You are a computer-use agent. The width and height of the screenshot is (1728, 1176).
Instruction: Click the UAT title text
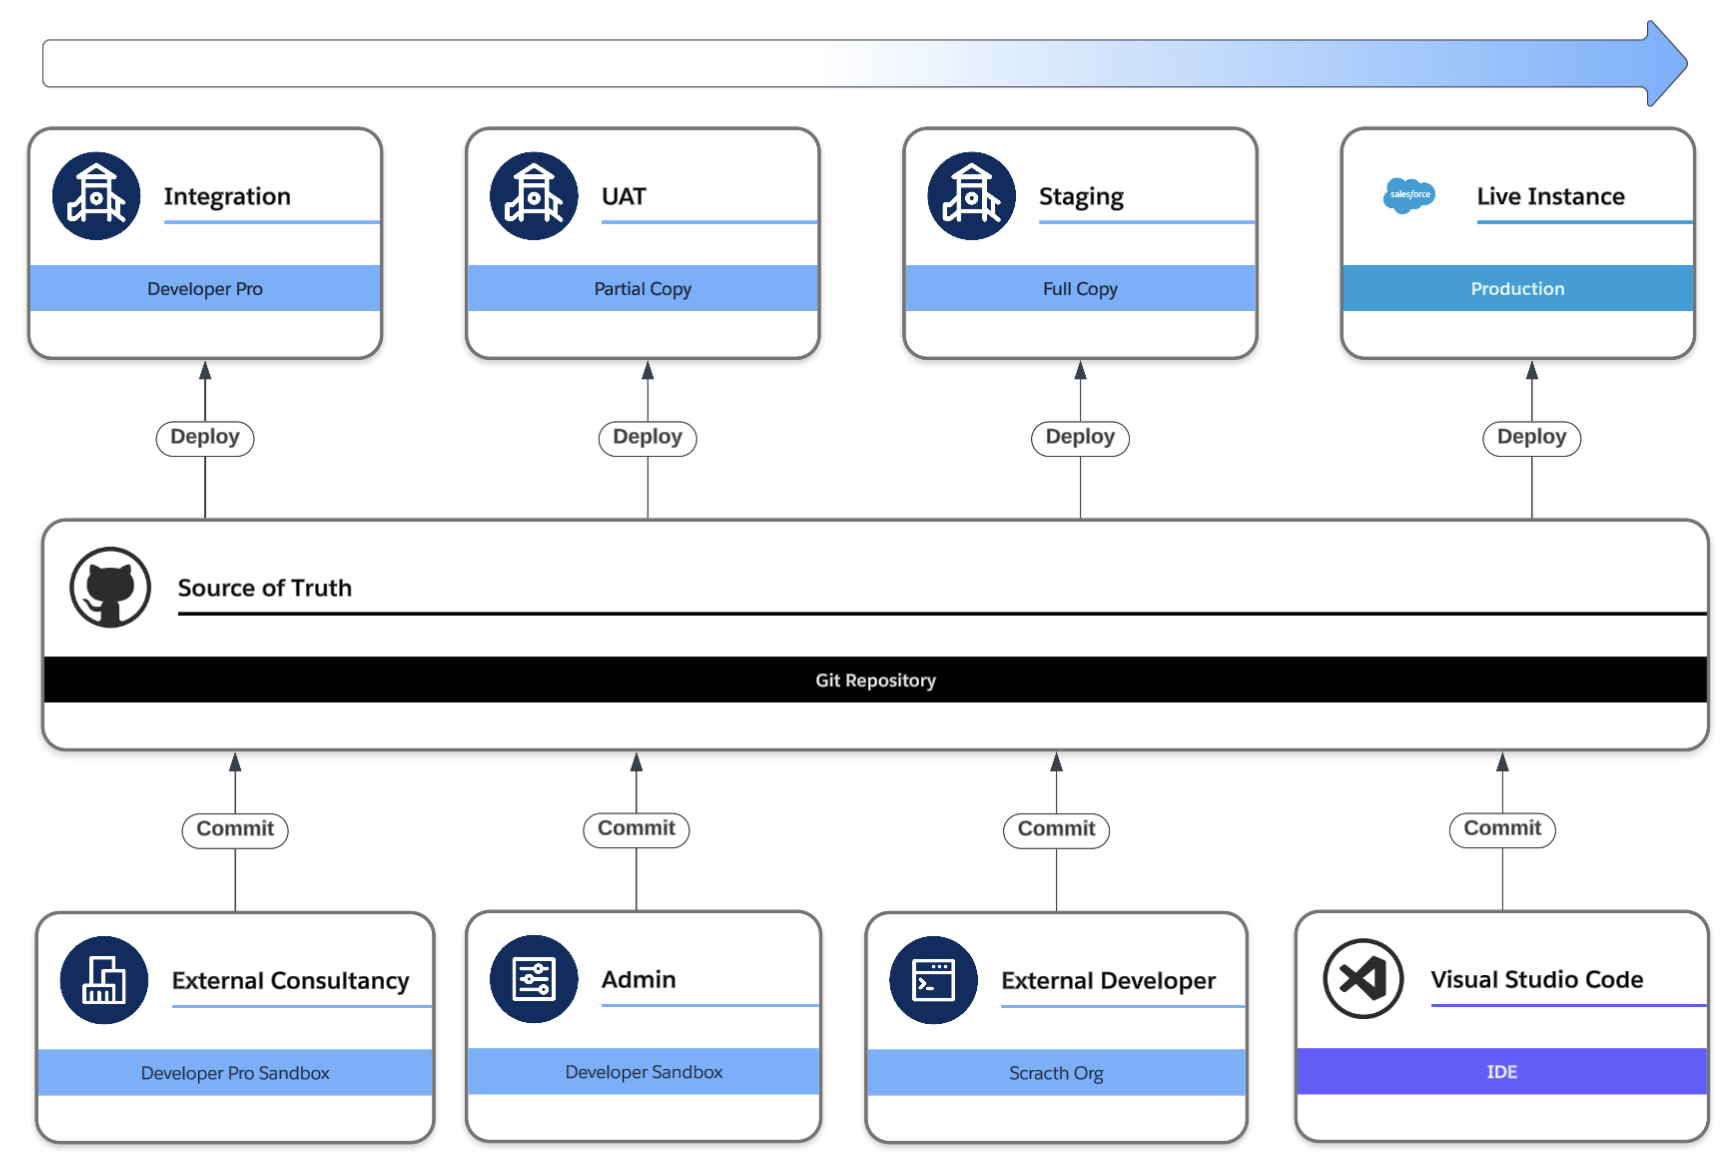pos(624,196)
